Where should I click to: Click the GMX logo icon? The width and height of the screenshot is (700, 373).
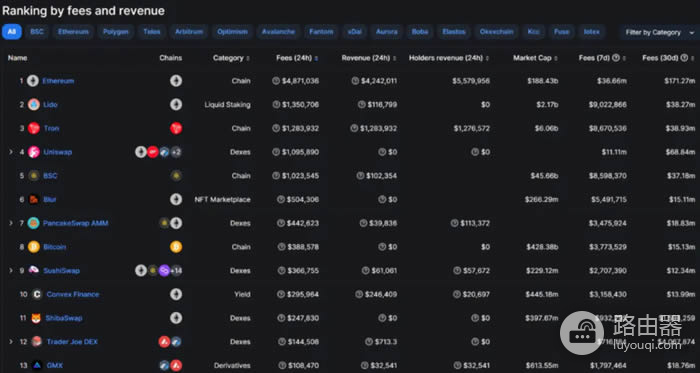[x=37, y=365]
